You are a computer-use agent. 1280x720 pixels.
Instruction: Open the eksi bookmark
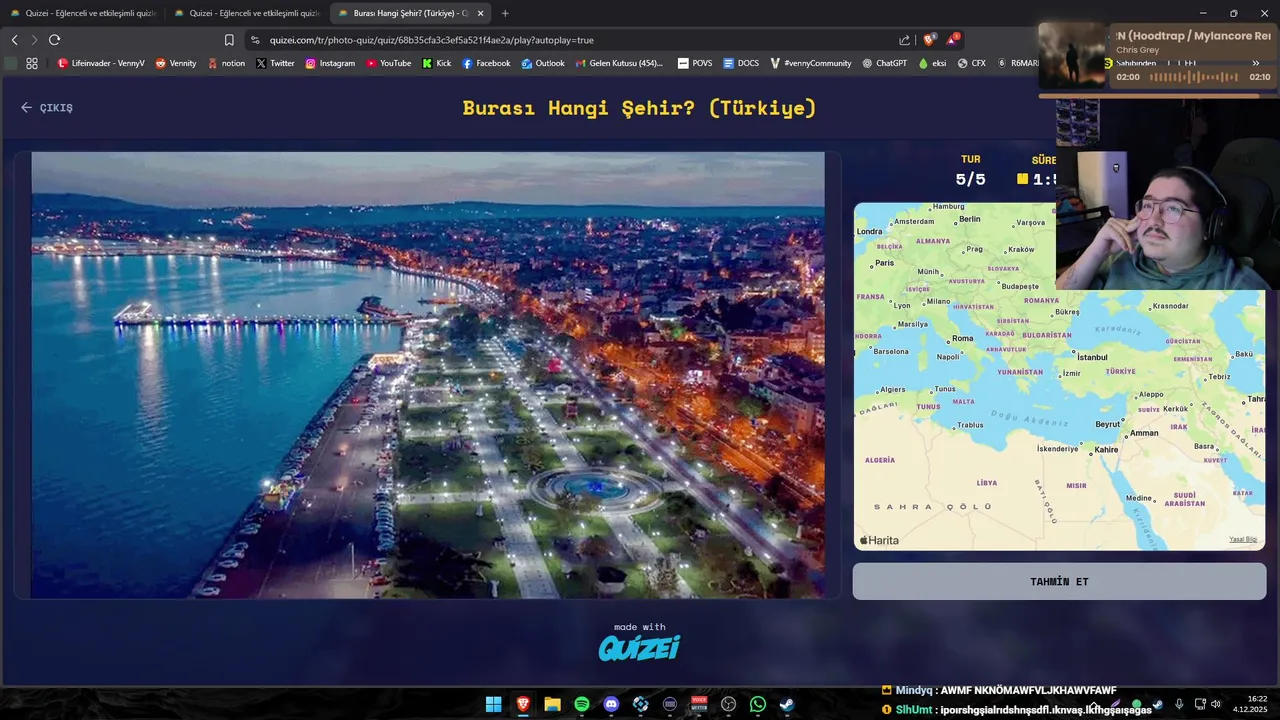coord(932,63)
